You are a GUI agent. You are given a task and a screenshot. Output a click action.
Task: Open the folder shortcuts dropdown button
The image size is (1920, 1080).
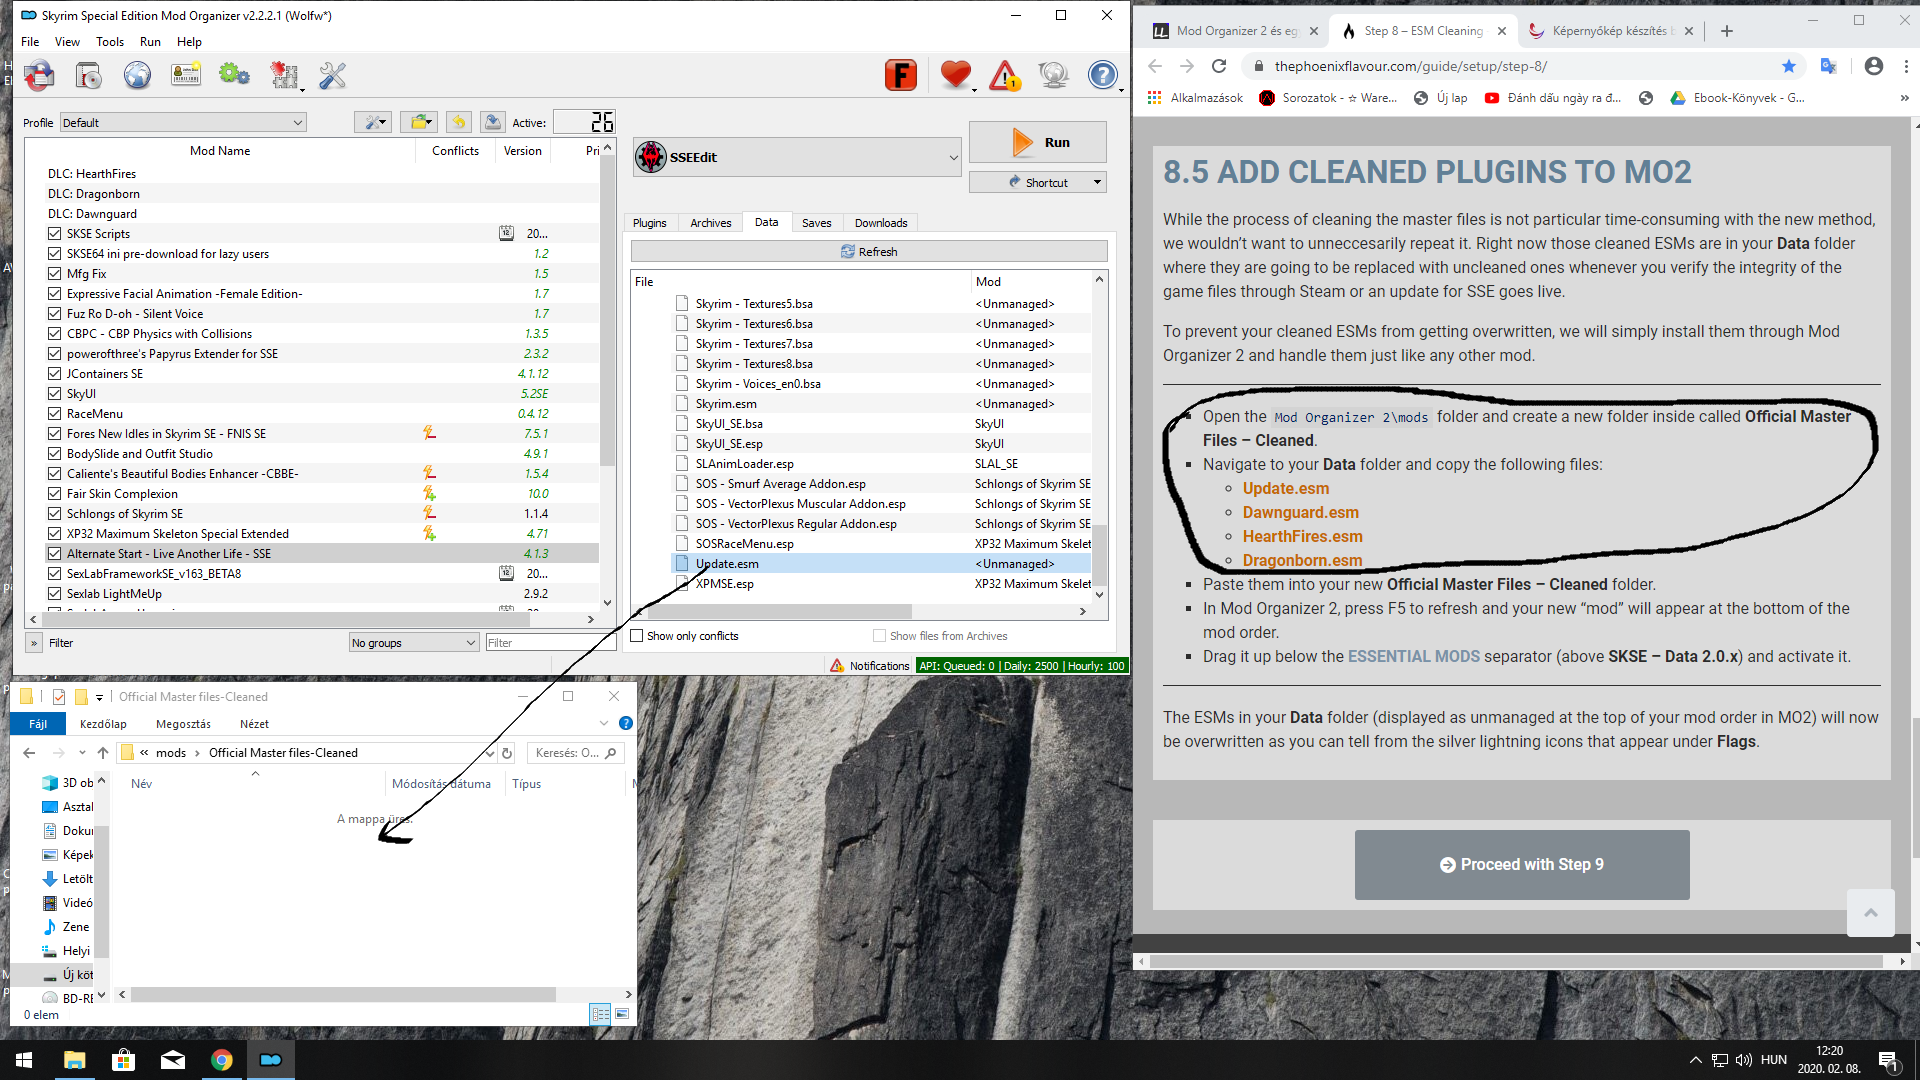(420, 122)
